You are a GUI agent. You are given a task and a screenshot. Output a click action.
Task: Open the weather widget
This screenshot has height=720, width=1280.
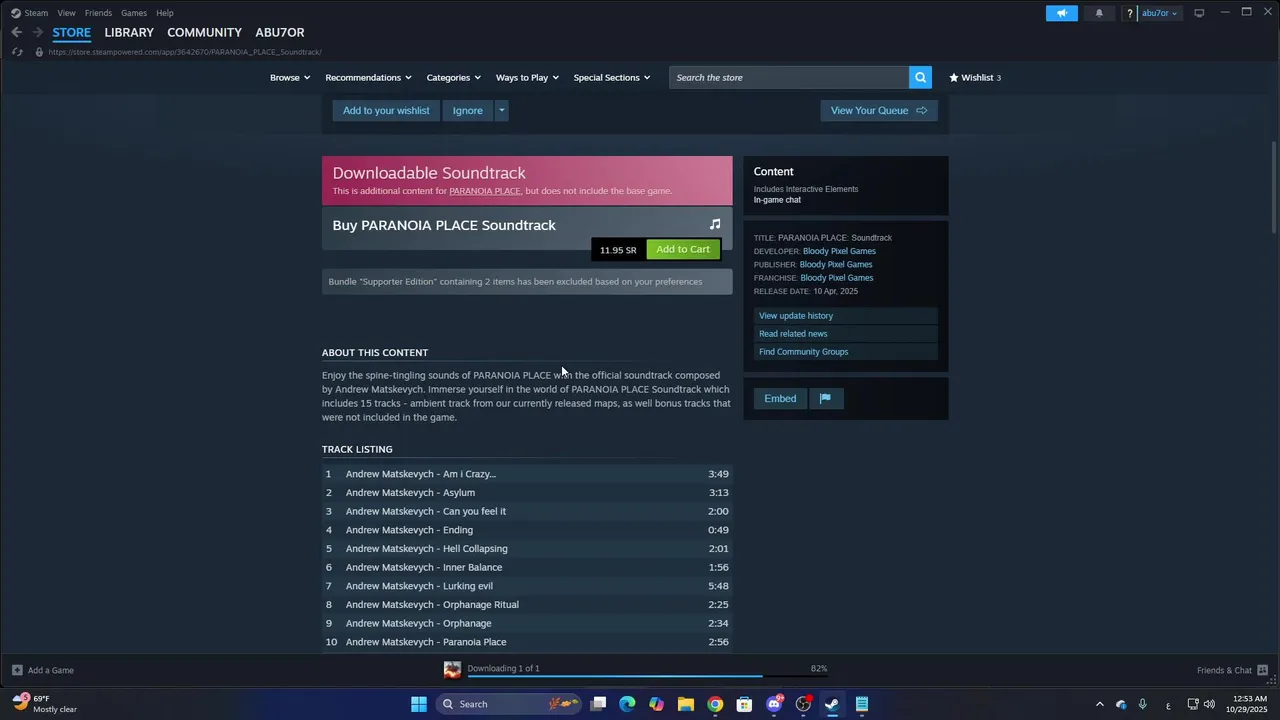(x=45, y=704)
